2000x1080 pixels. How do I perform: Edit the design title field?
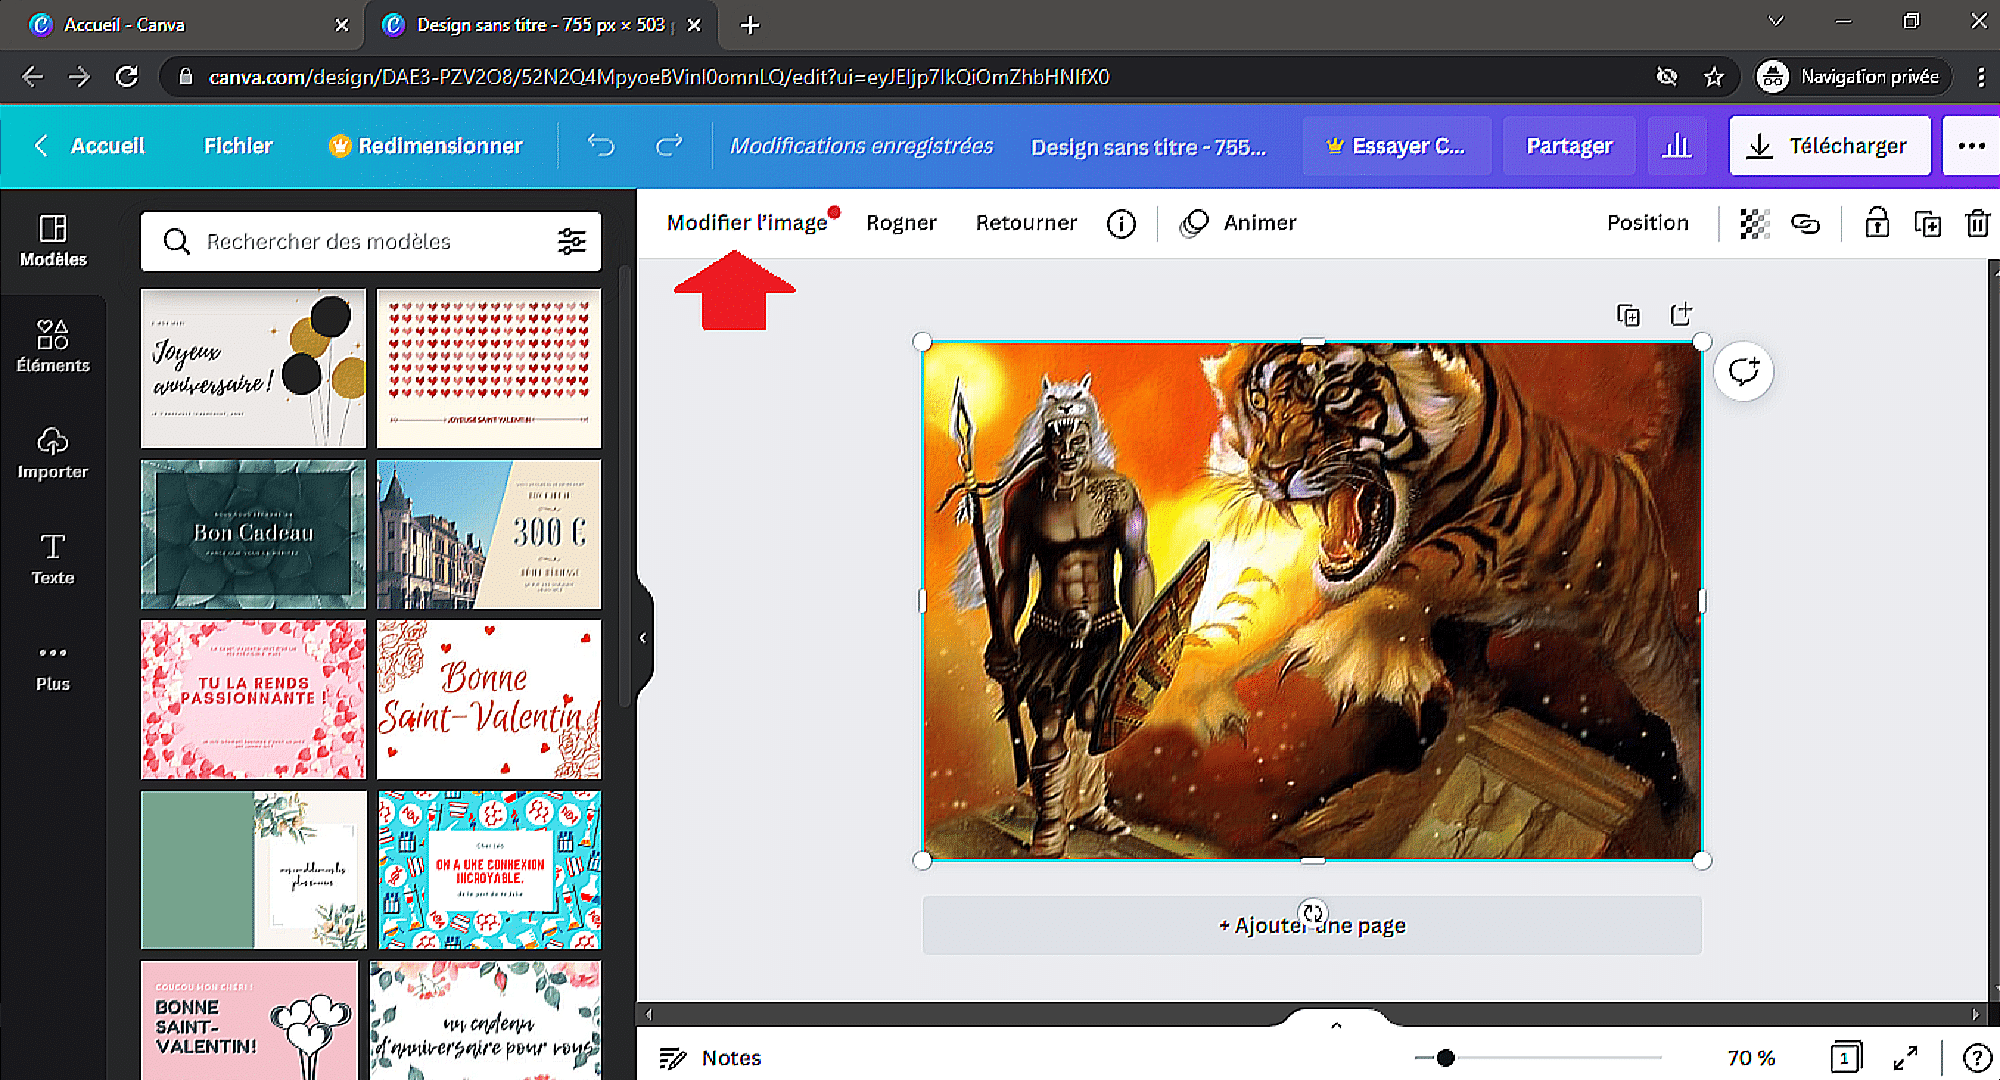[x=1148, y=147]
